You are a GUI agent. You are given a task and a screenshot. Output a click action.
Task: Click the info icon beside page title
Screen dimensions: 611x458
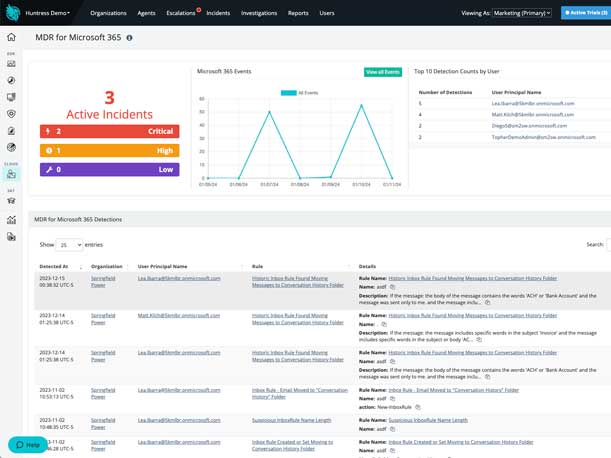pos(129,38)
